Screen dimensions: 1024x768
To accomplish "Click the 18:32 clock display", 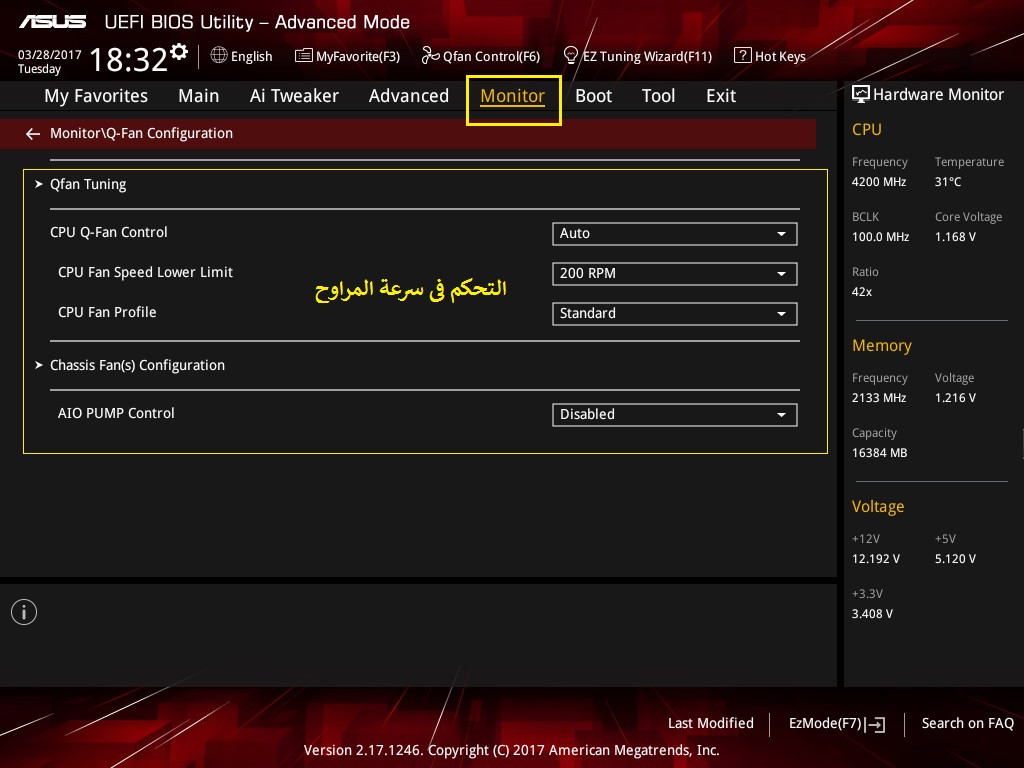I will (129, 59).
